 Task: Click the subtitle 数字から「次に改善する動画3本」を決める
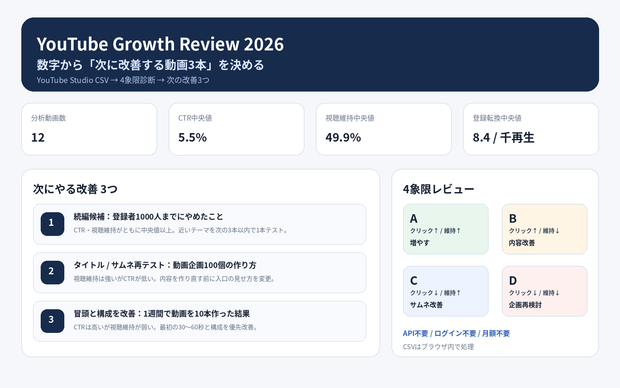pos(150,65)
